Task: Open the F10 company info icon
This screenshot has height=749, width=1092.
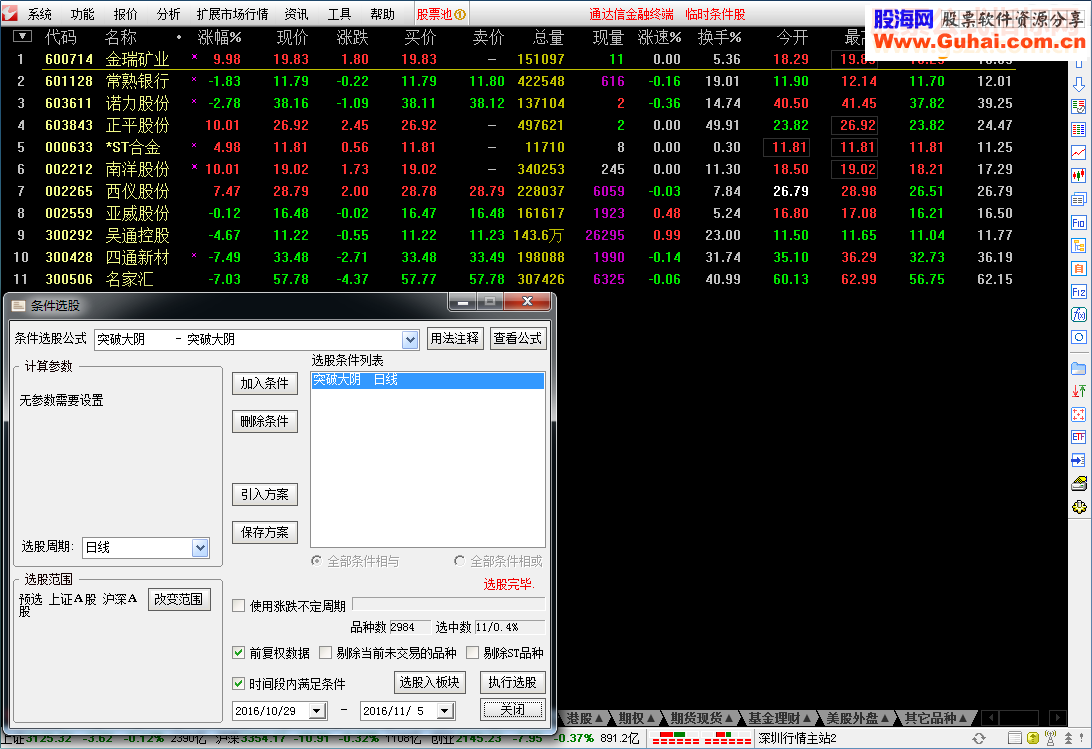Action: [1079, 223]
